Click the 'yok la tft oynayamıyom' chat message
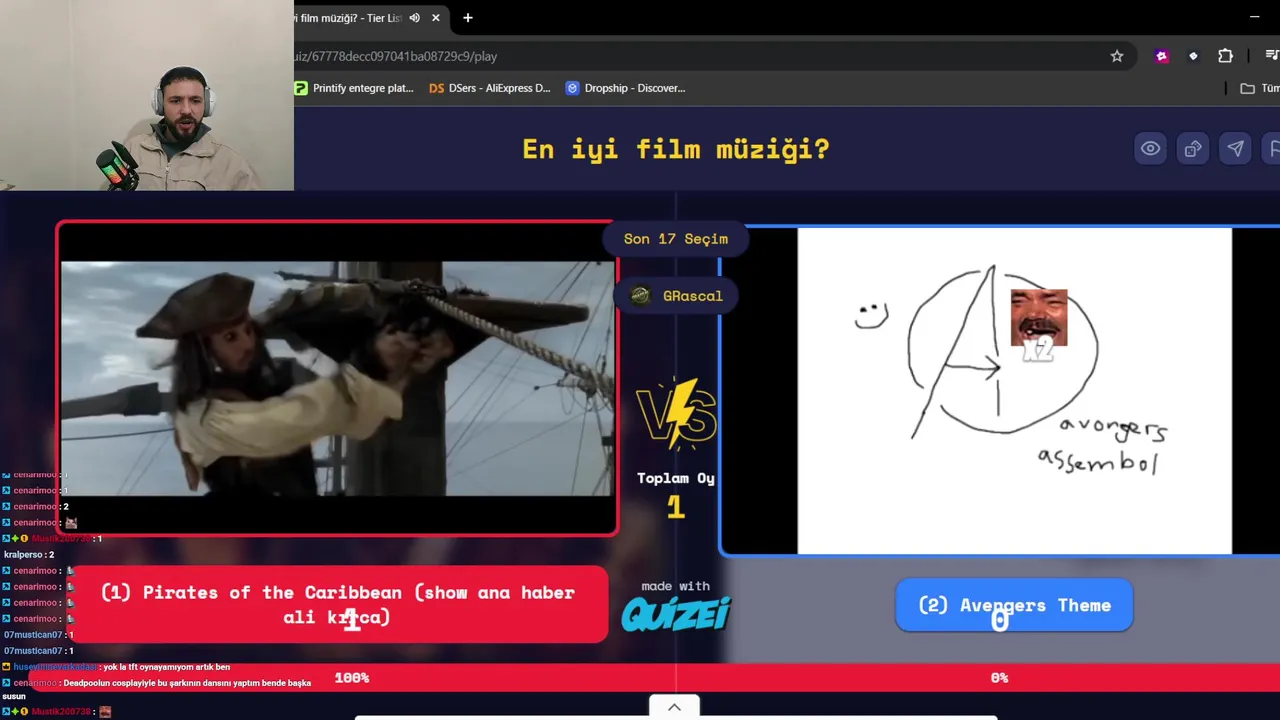The width and height of the screenshot is (1280, 720). [117, 667]
